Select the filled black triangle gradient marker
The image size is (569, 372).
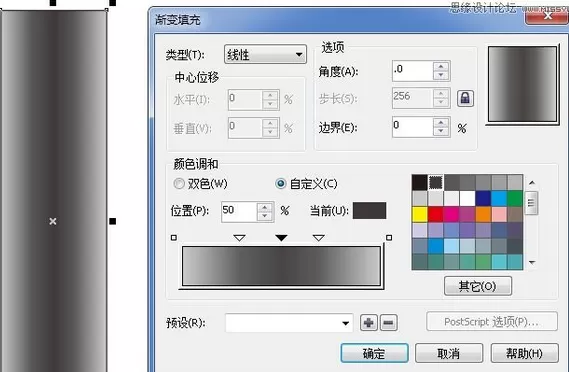pos(281,238)
